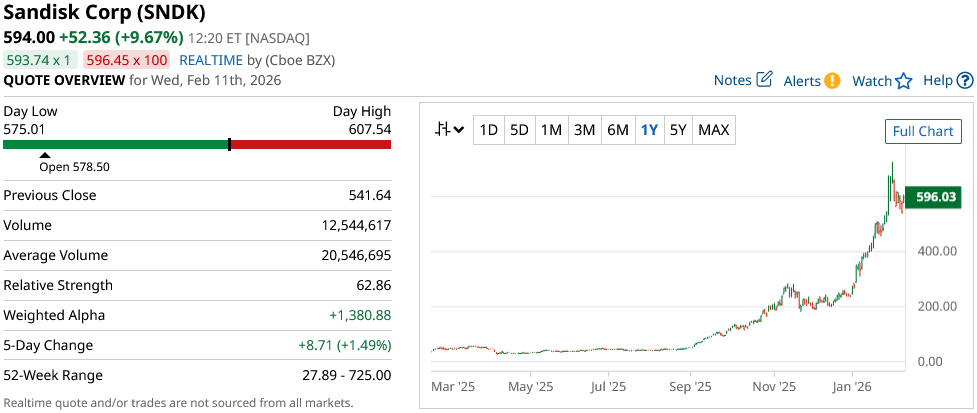Click the green bid quote 593.74 x 1

click(41, 60)
